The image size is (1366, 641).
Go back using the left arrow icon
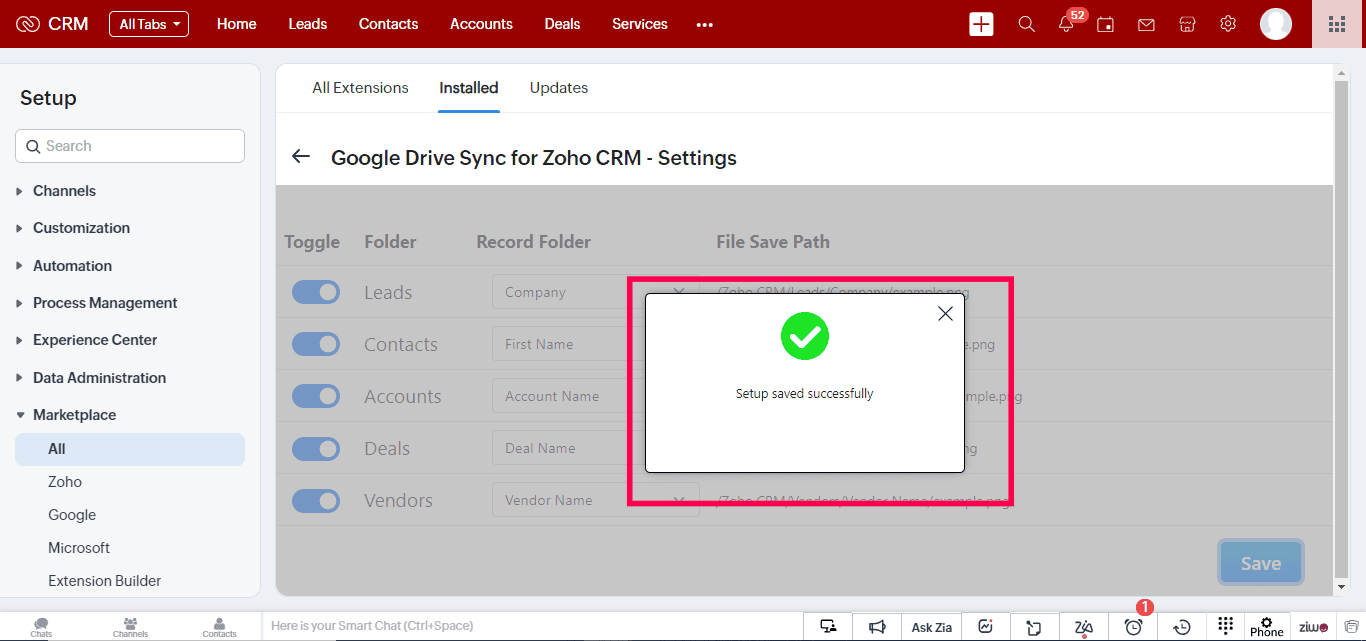301,157
